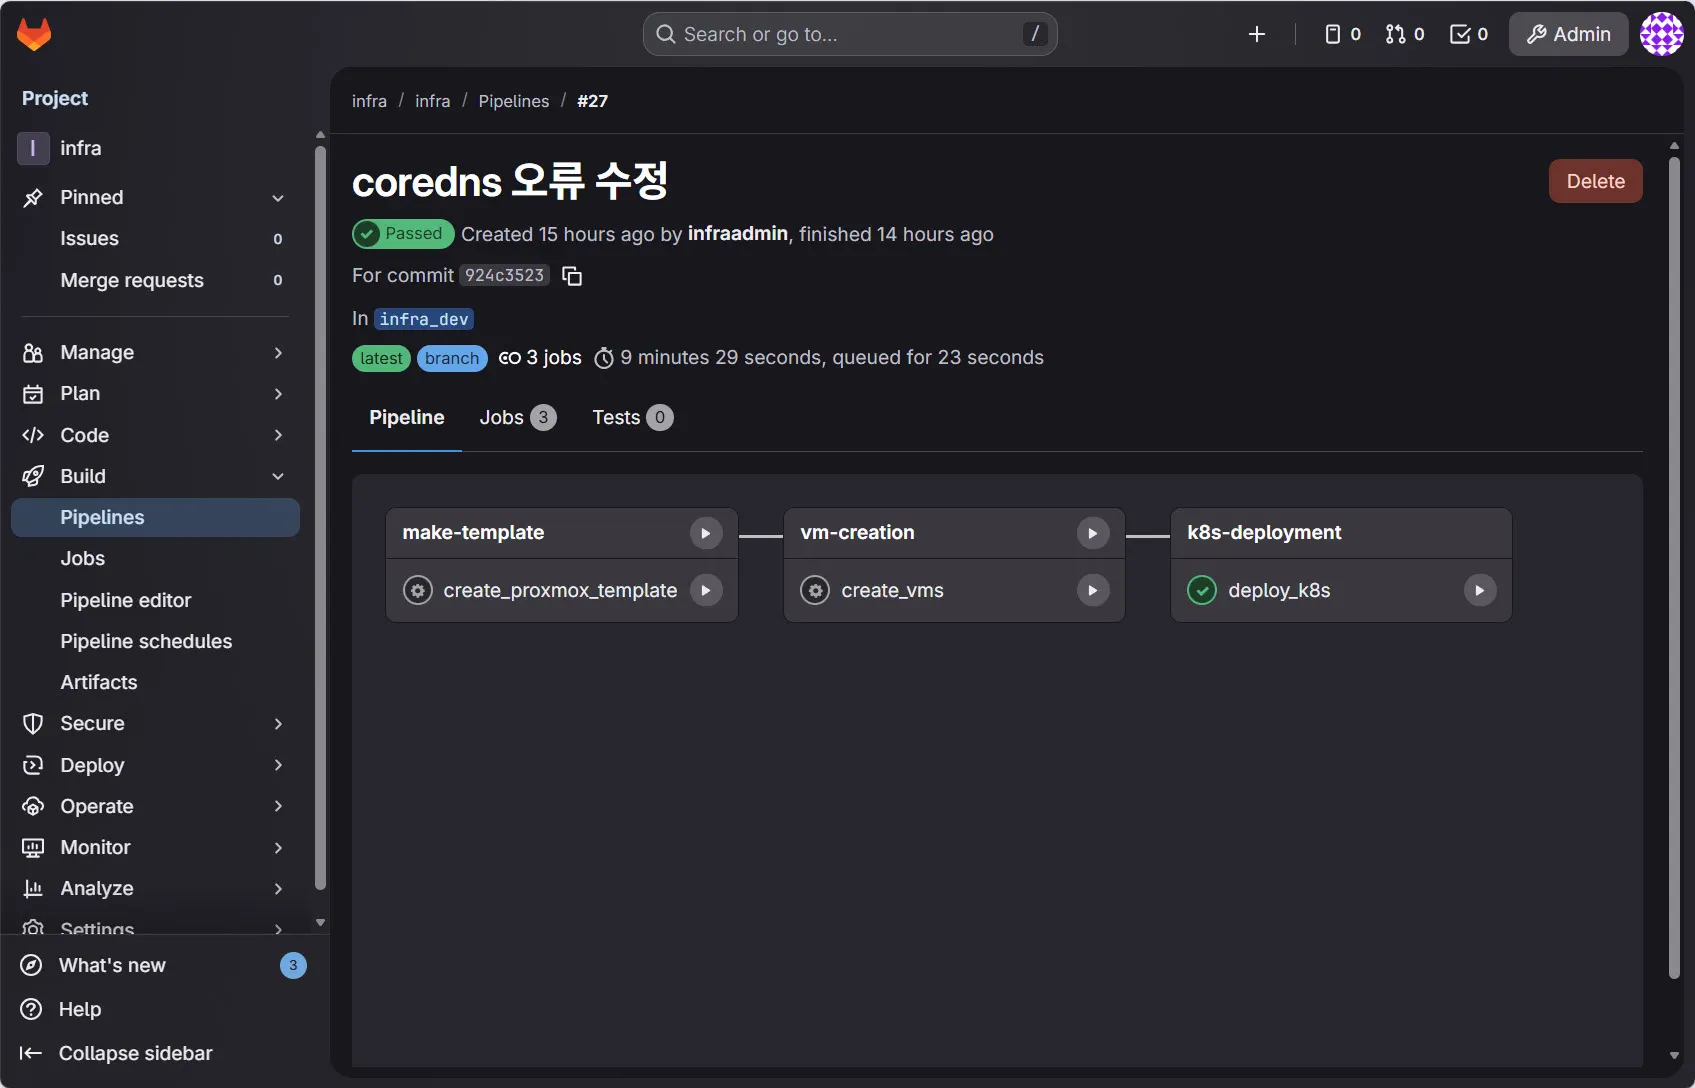Viewport: 1695px width, 1088px height.
Task: Expand the Manage menu chevron
Action: pyautogui.click(x=278, y=353)
